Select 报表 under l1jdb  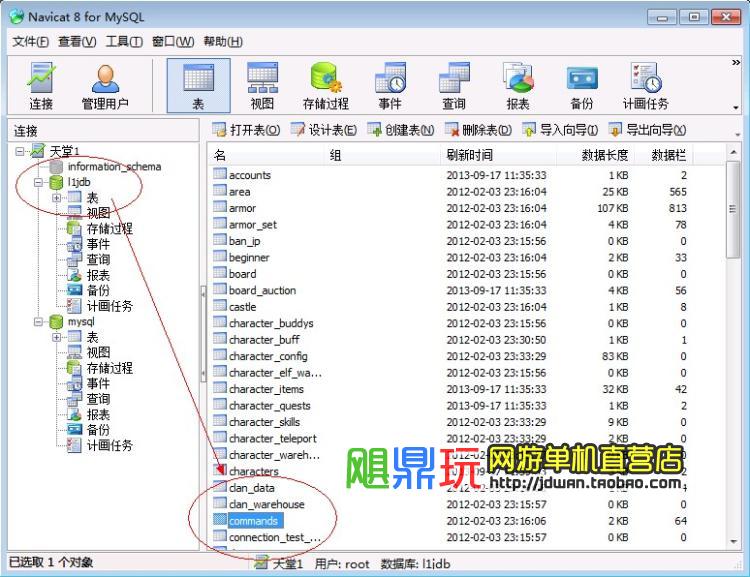tap(98, 275)
